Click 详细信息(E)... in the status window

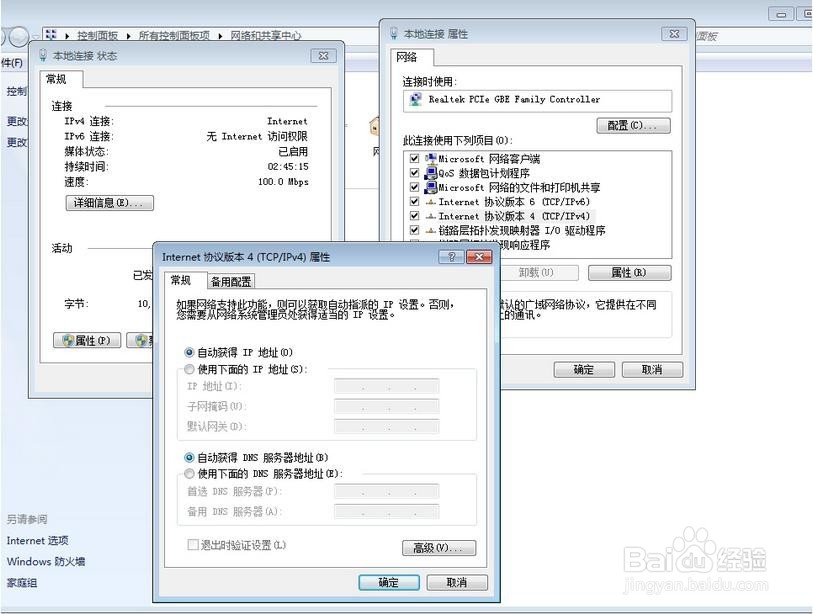tap(109, 203)
